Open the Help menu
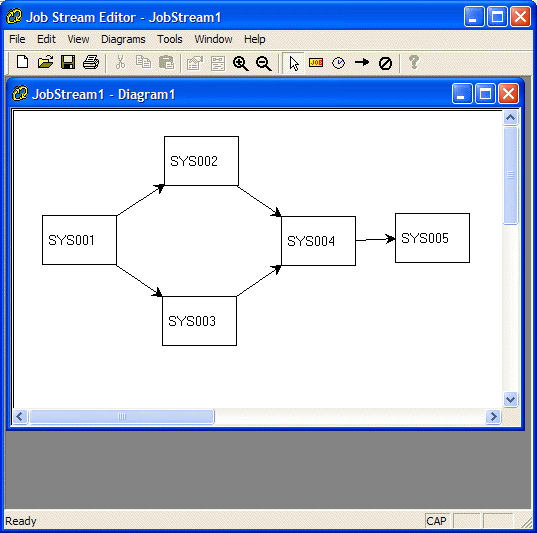The height and width of the screenshot is (533, 537). tap(254, 39)
